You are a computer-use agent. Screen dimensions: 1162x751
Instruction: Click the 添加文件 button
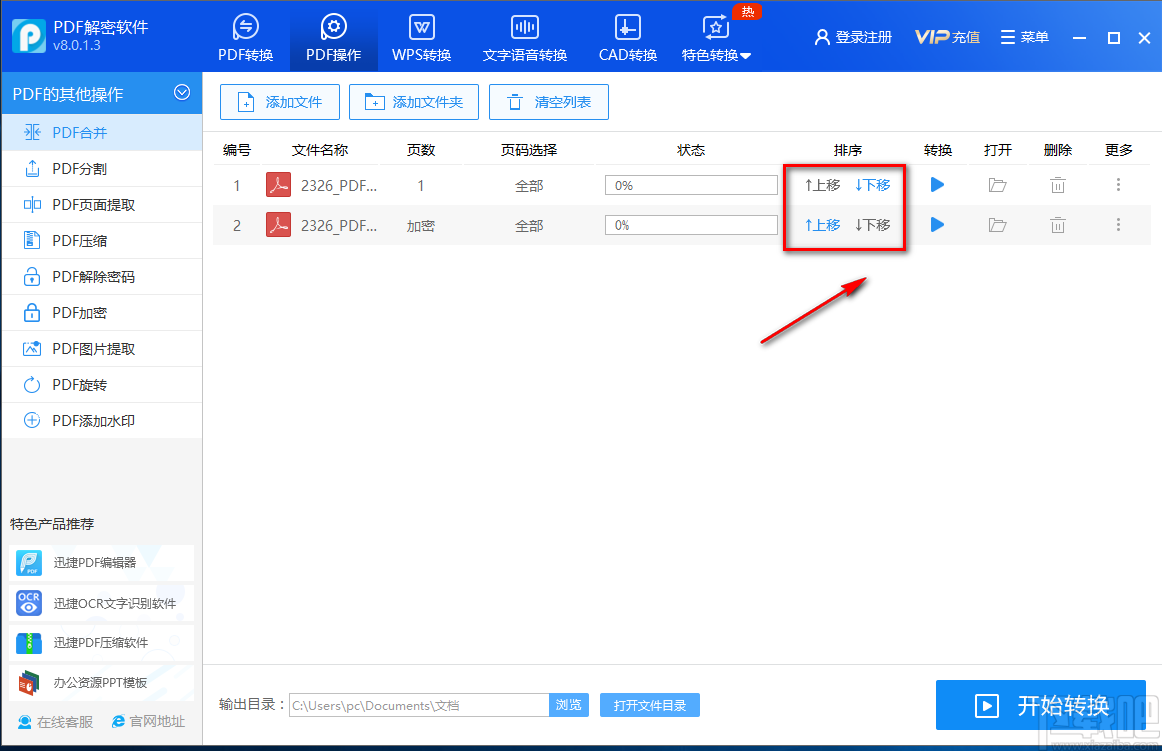279,101
